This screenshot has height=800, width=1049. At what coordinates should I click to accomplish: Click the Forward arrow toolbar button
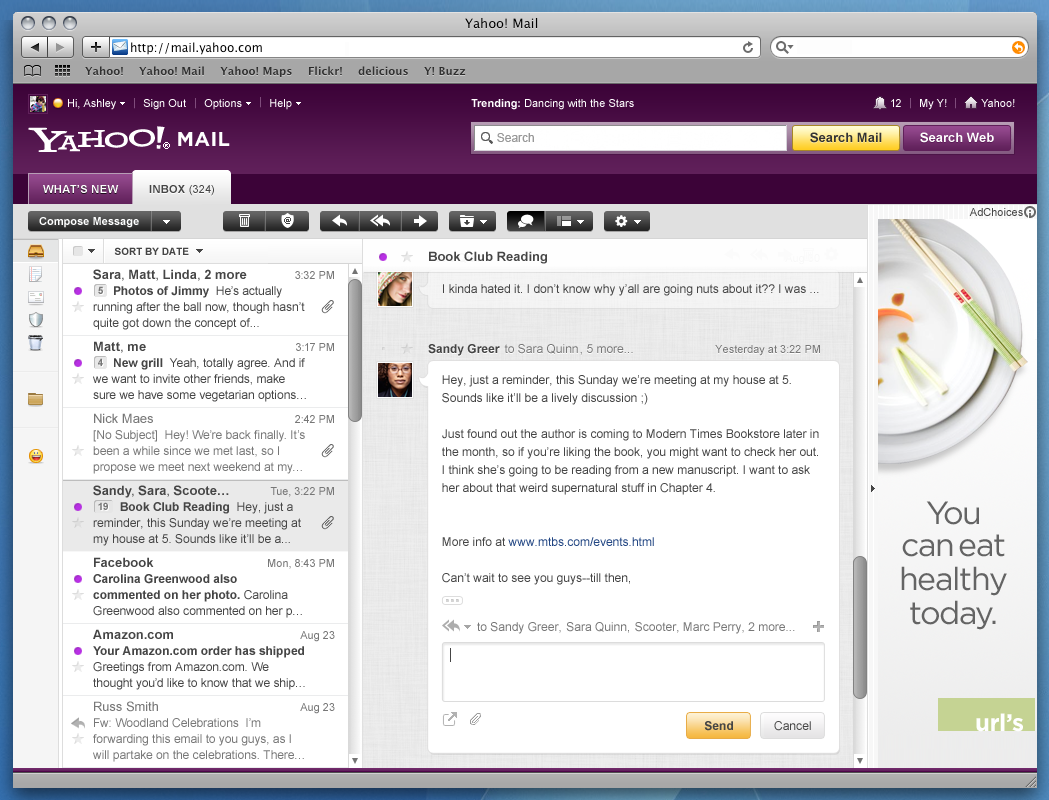coord(419,221)
